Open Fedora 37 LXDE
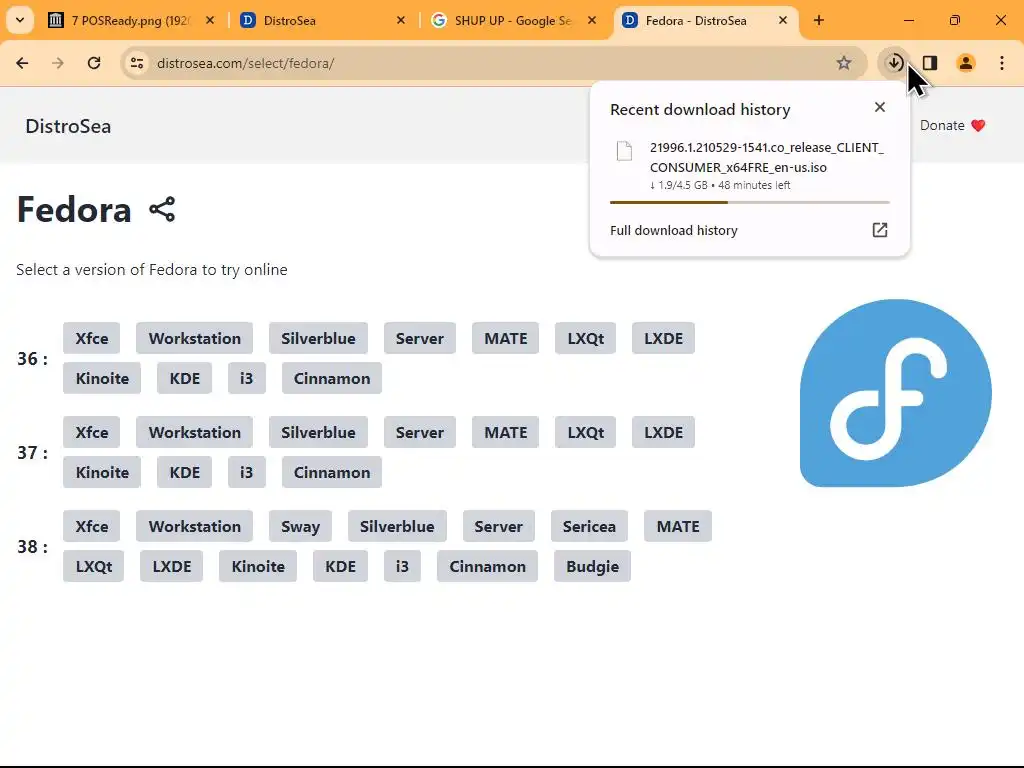The width and height of the screenshot is (1024, 768). [664, 432]
